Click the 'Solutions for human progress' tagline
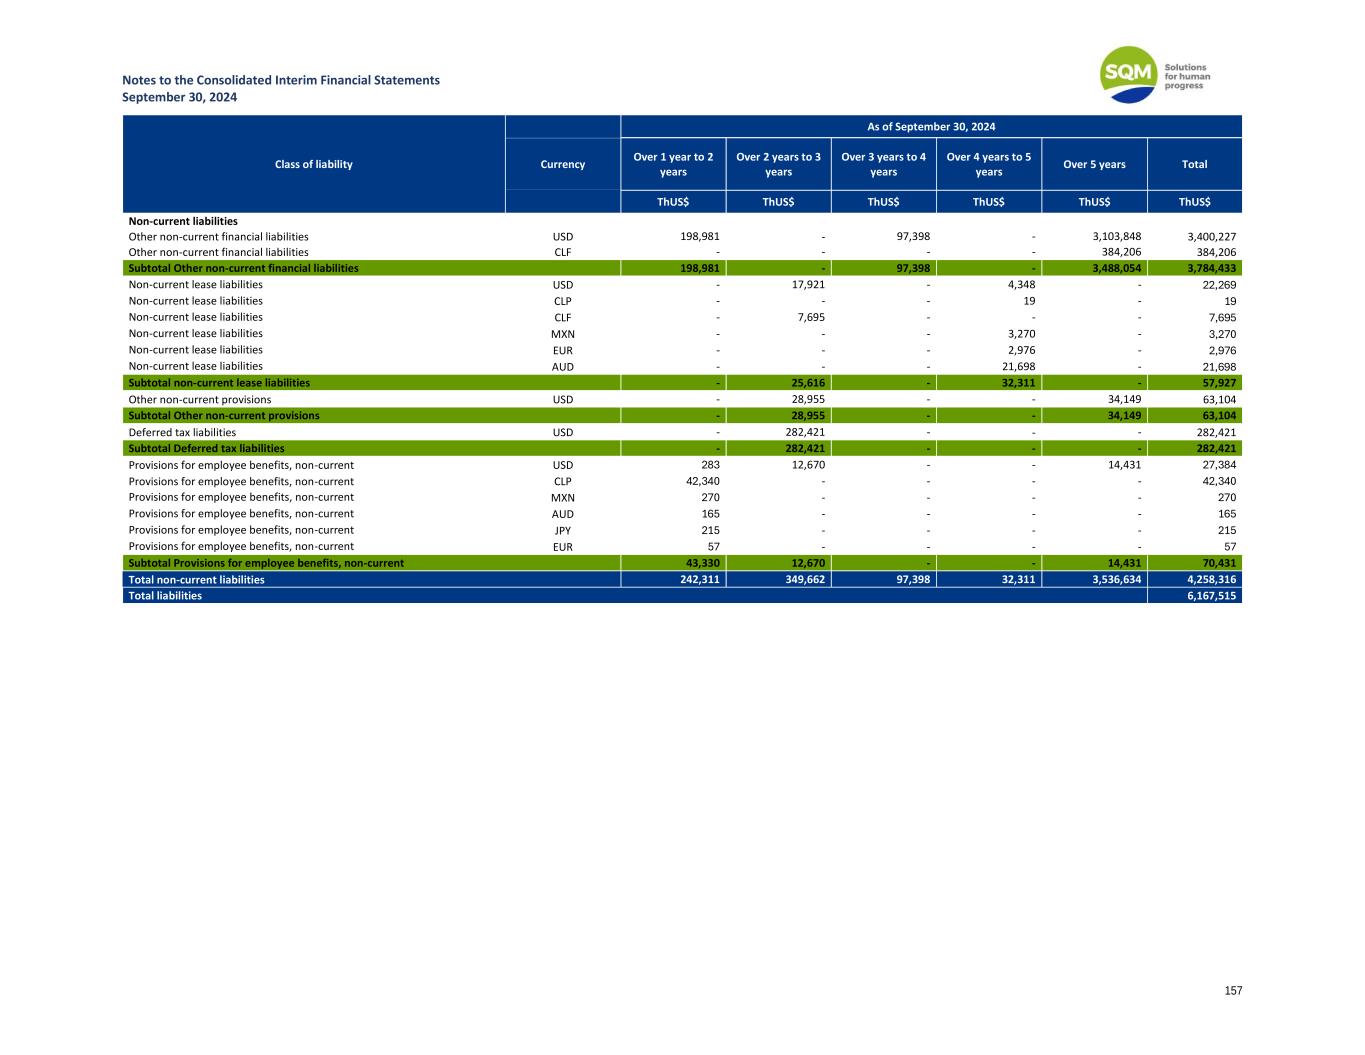The height and width of the screenshot is (1055, 1365). click(x=1187, y=77)
